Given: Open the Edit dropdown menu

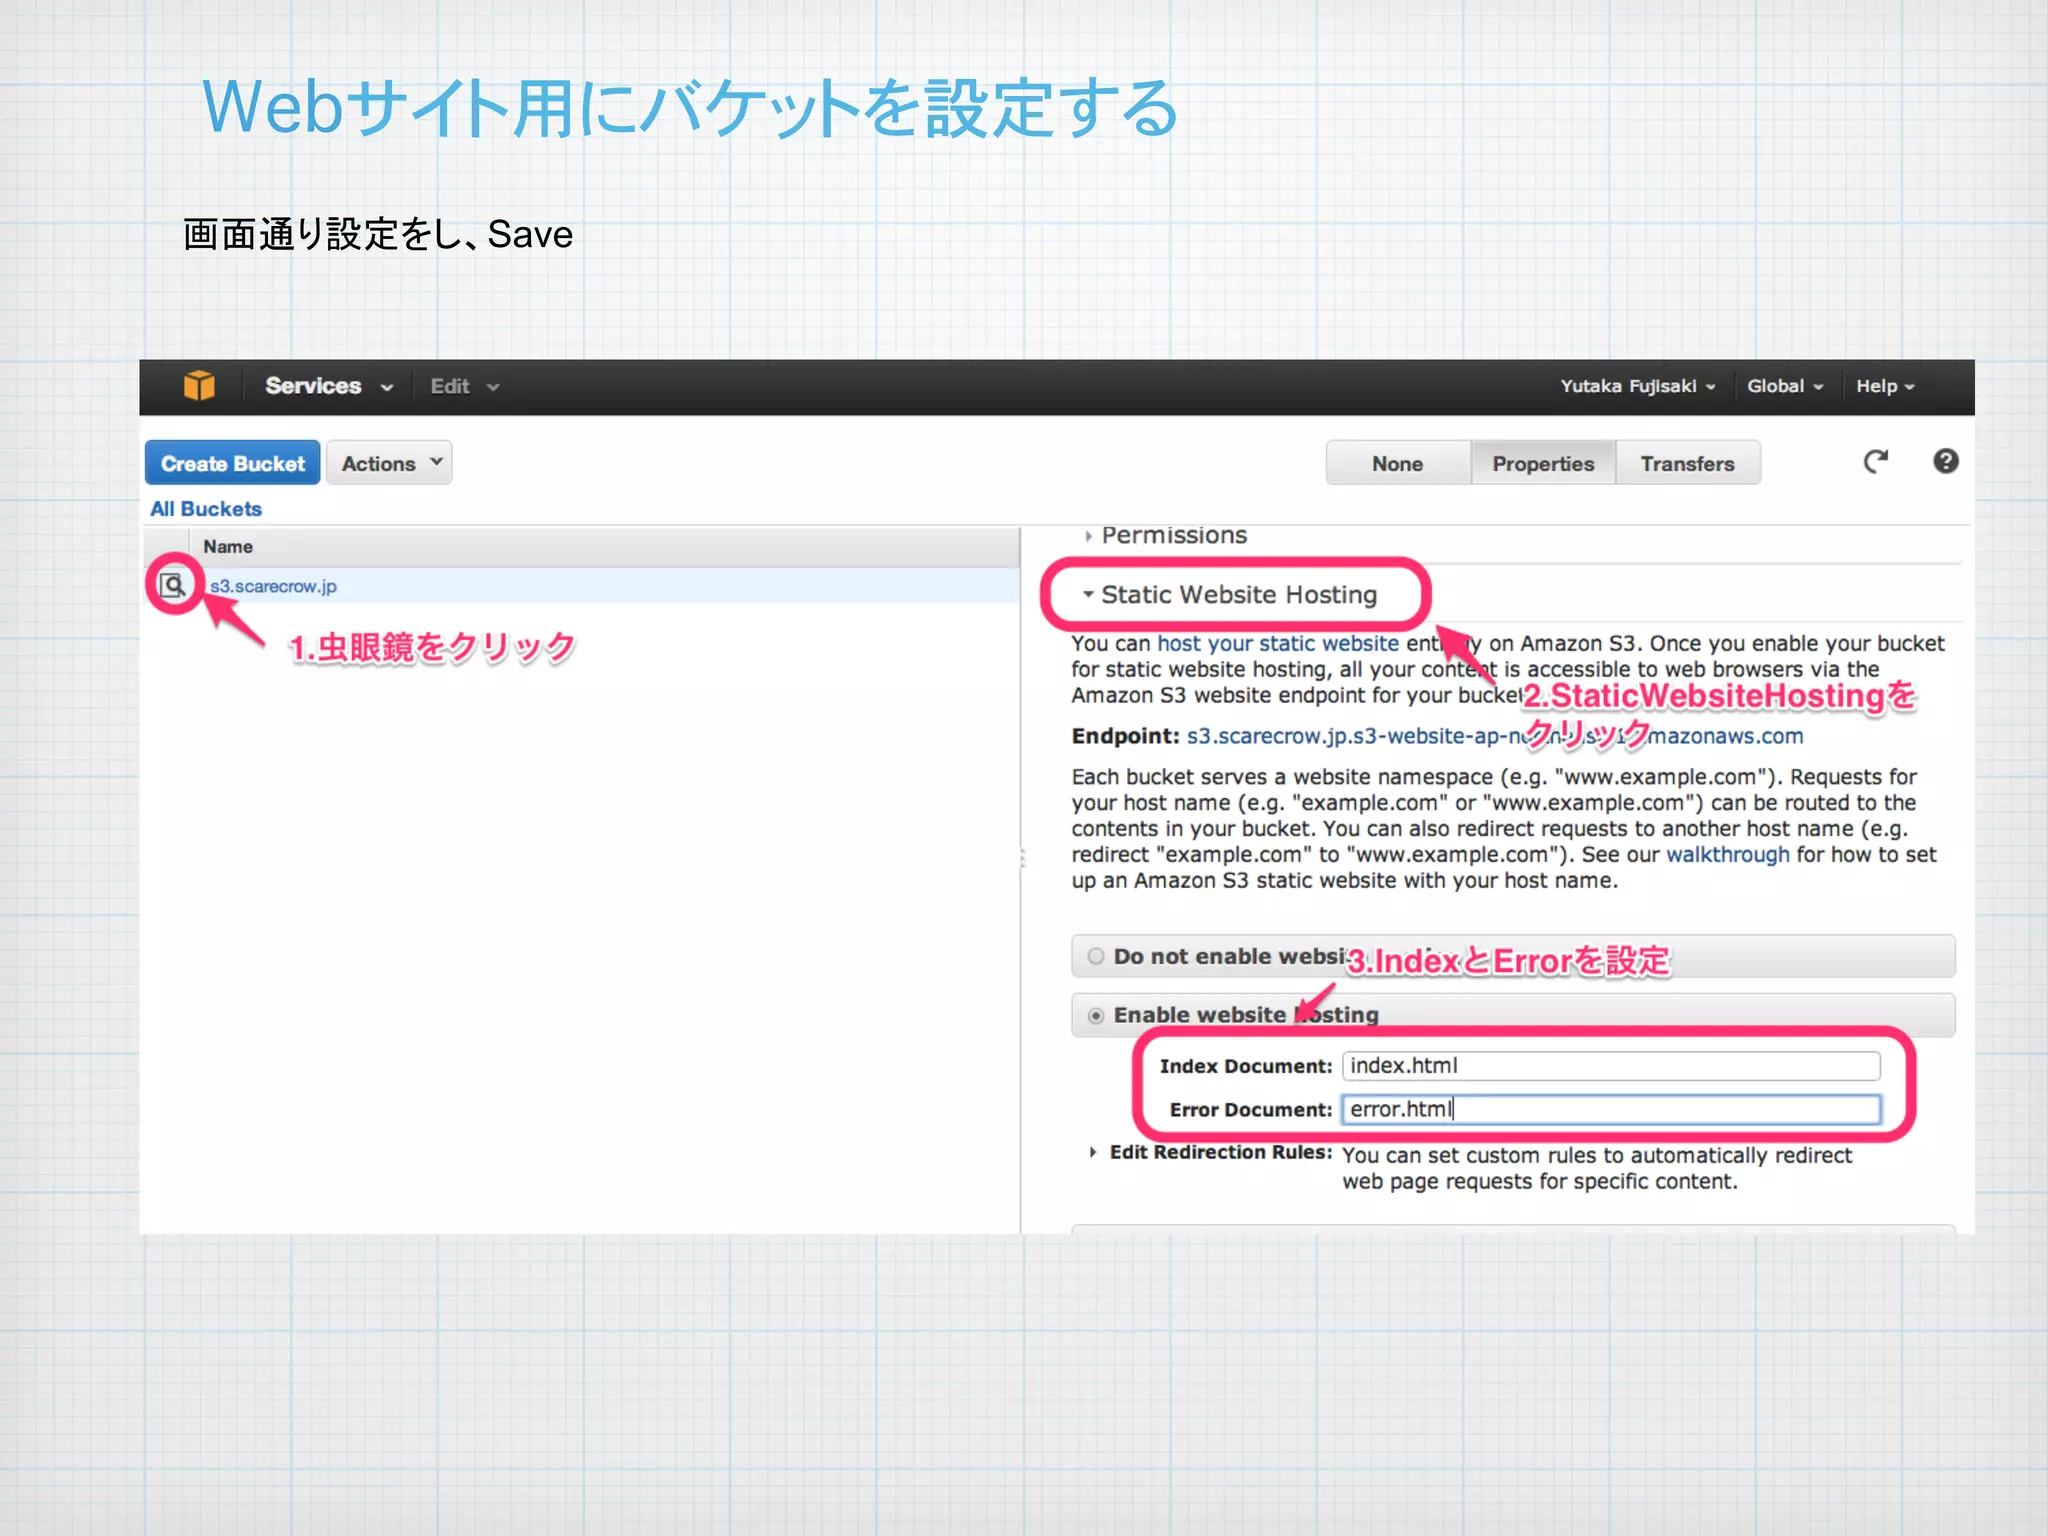Looking at the screenshot, I should 464,386.
